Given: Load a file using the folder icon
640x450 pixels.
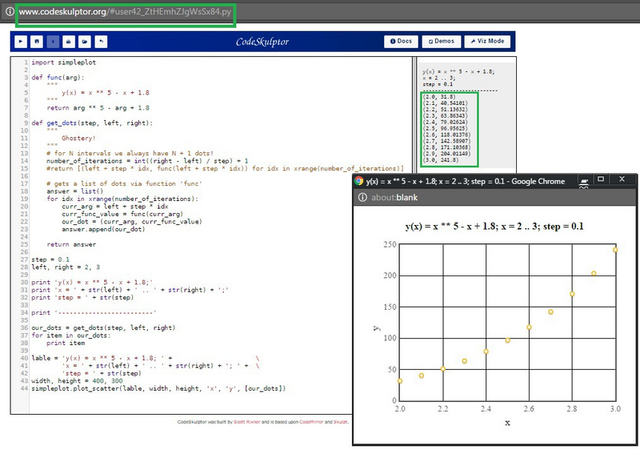Looking at the screenshot, I should pos(84,42).
